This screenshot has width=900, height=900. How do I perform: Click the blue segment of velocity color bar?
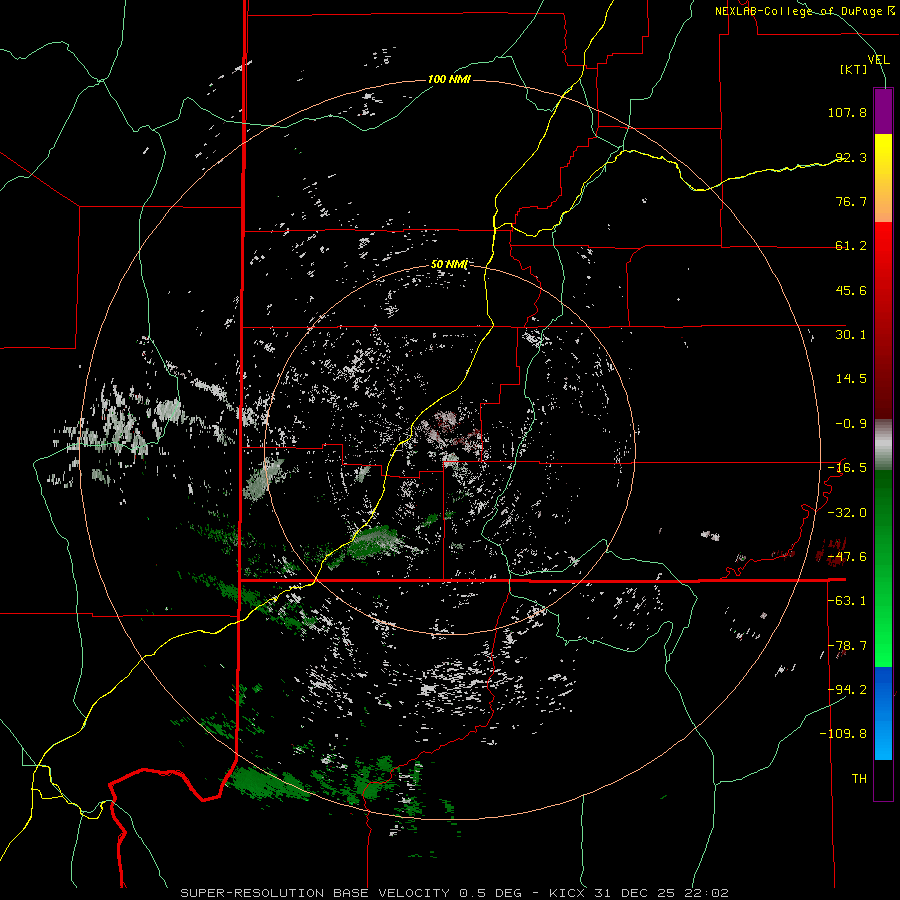pos(883,713)
